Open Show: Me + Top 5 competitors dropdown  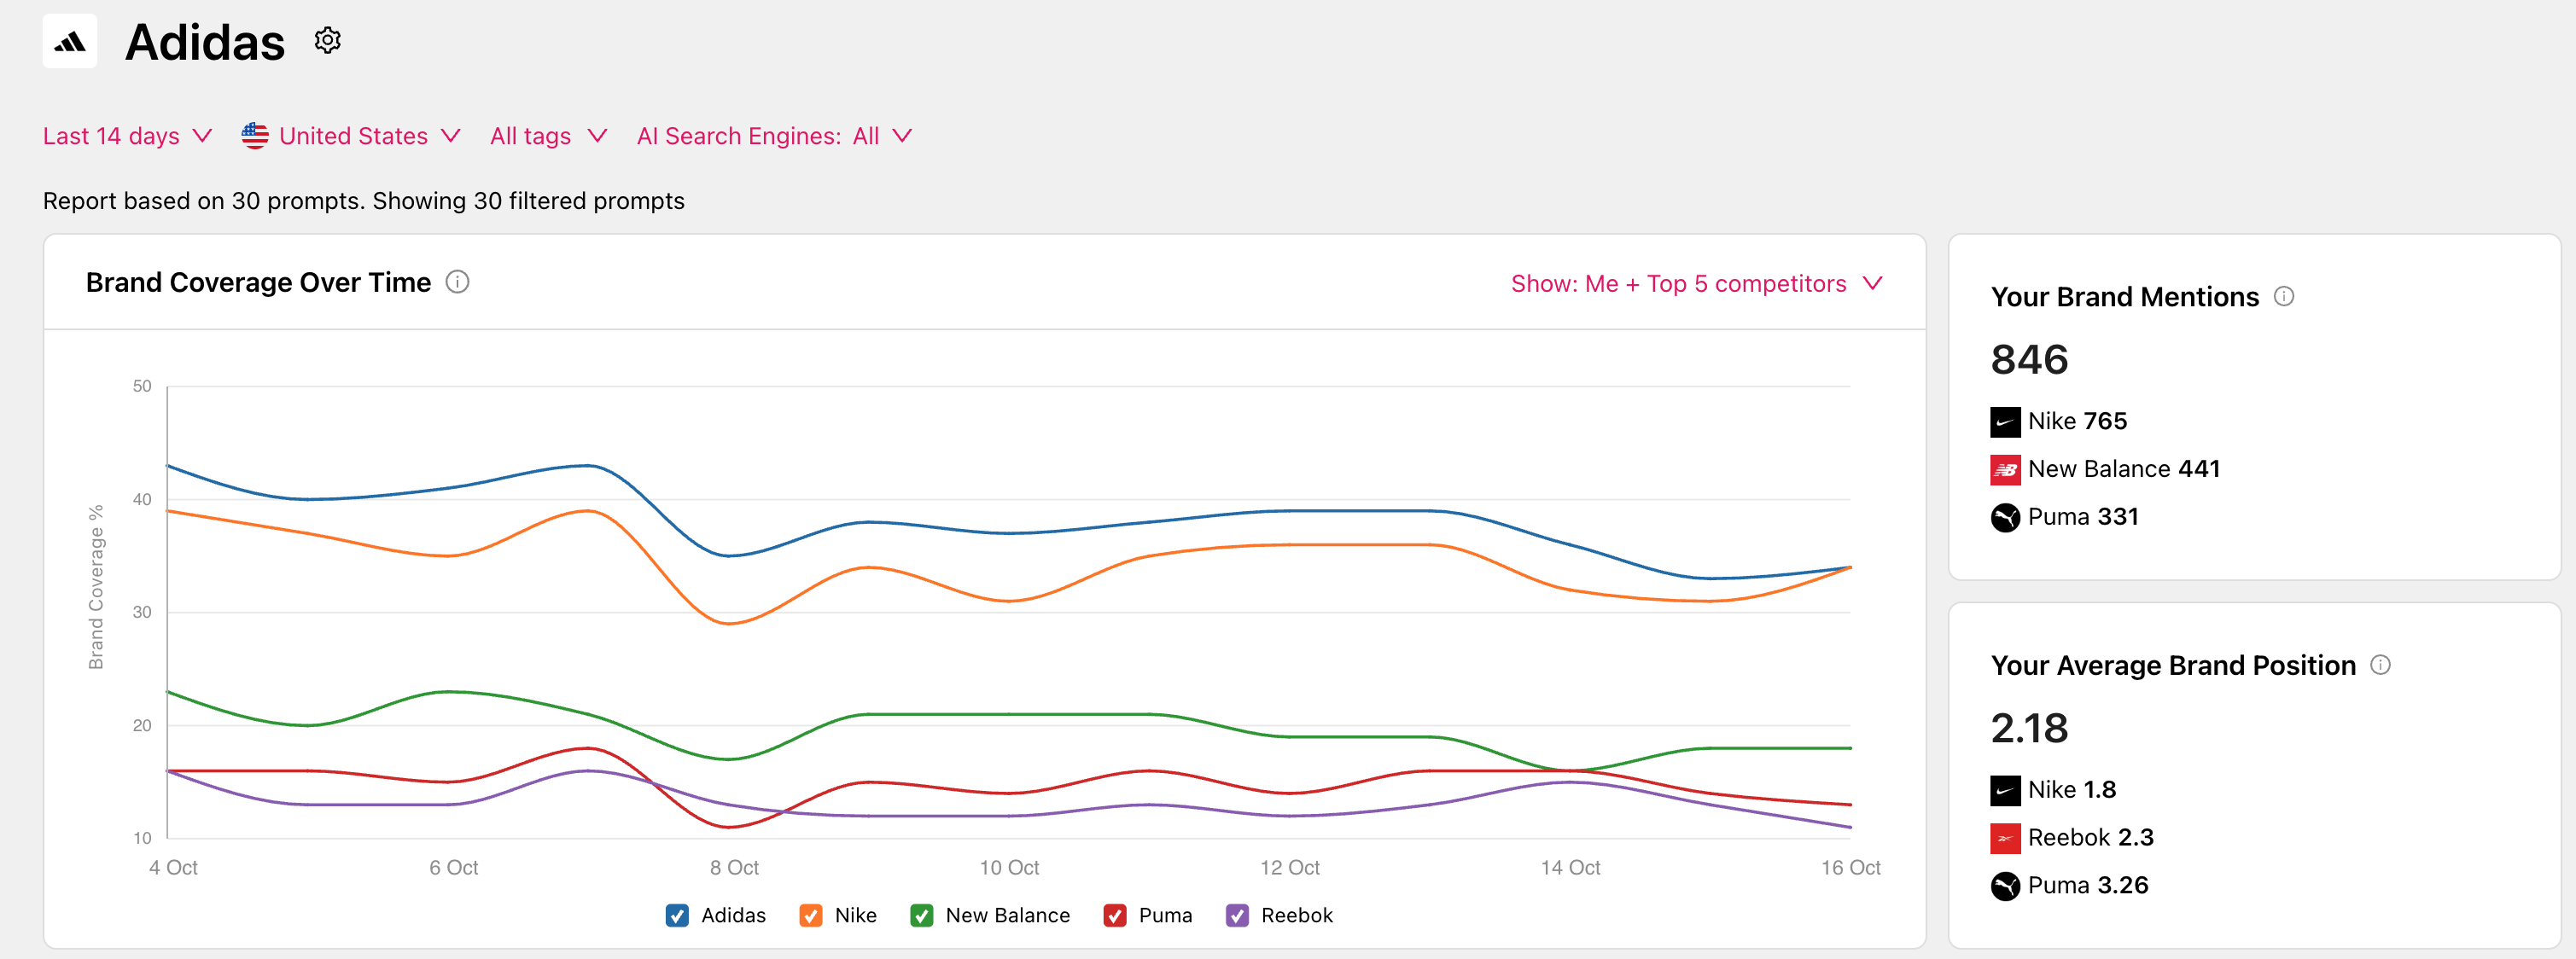click(1696, 284)
